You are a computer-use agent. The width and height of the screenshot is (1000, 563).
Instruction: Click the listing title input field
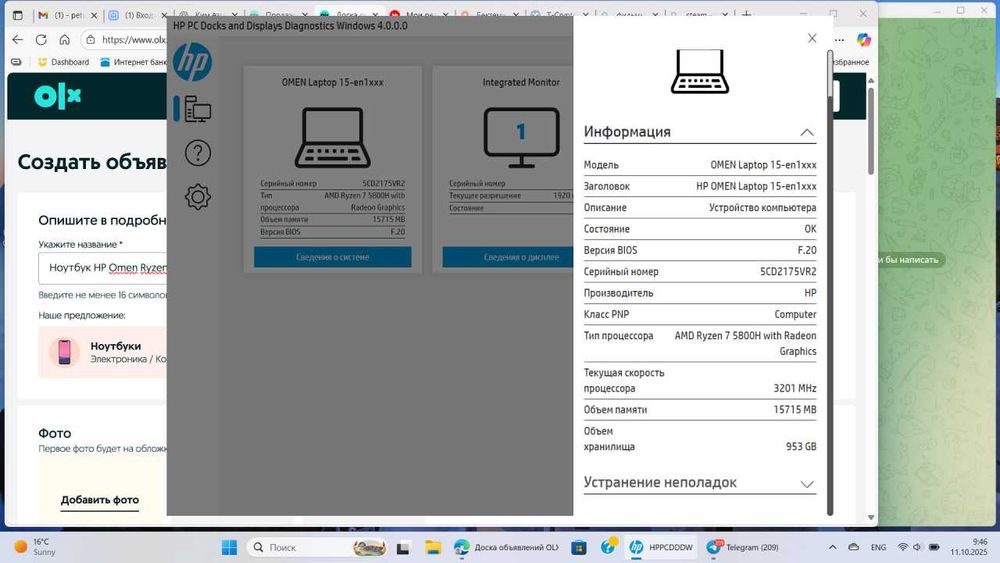pyautogui.click(x=103, y=268)
